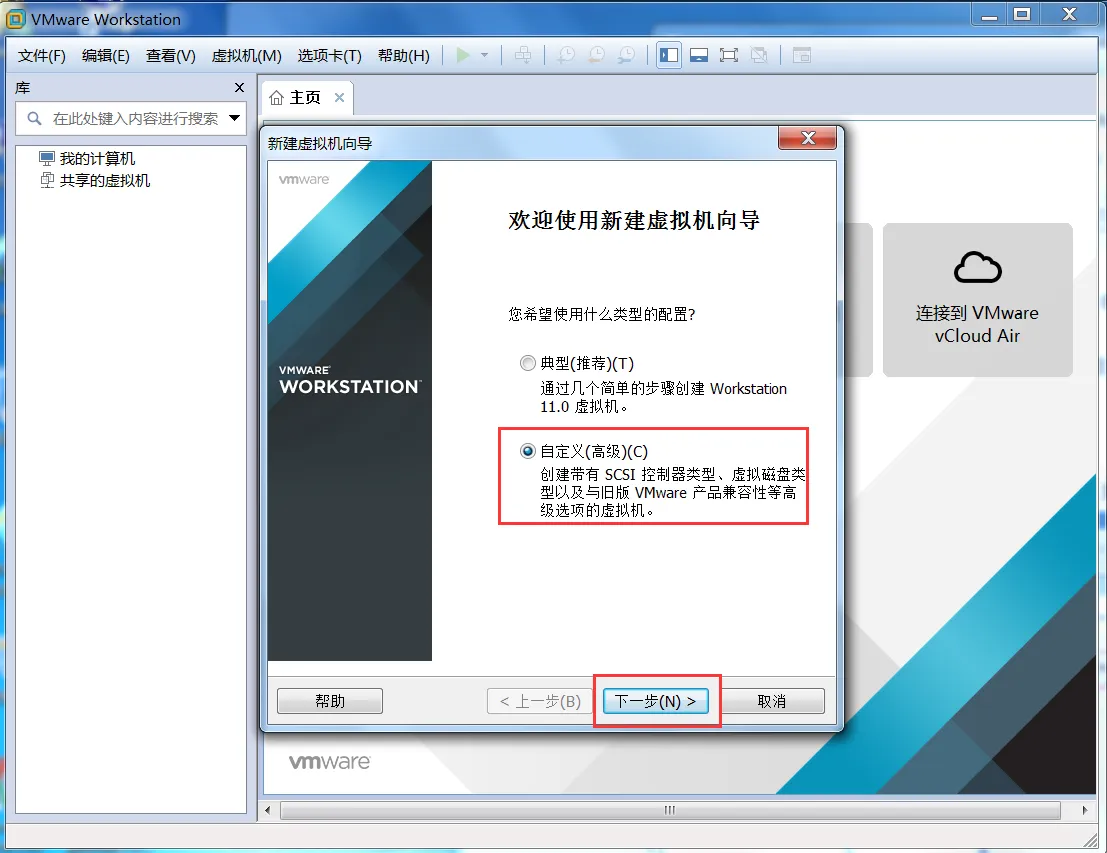1107x853 pixels.
Task: Click the scrollbar left arrow
Action: pyautogui.click(x=268, y=810)
